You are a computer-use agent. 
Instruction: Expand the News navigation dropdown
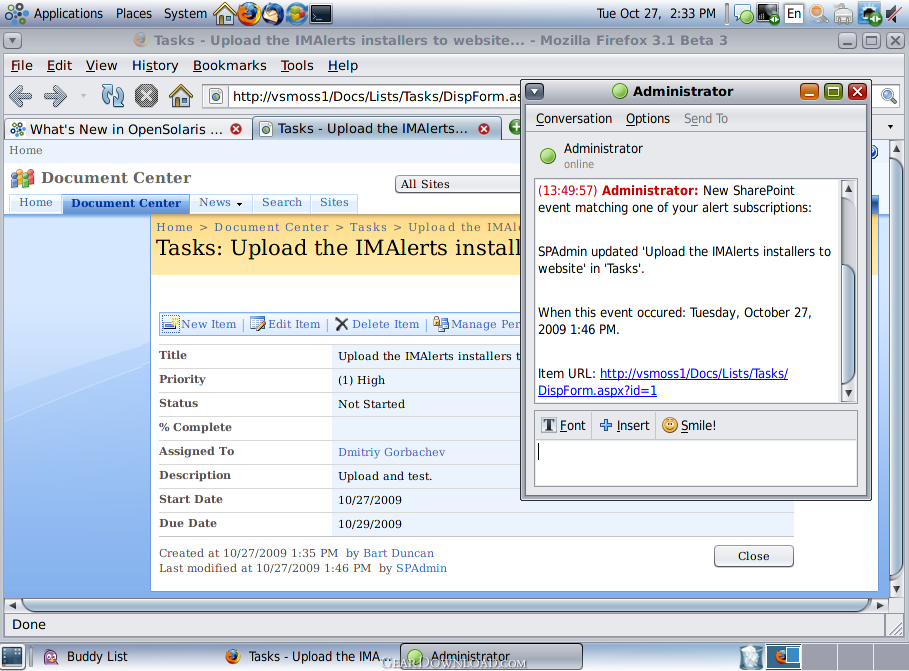239,204
